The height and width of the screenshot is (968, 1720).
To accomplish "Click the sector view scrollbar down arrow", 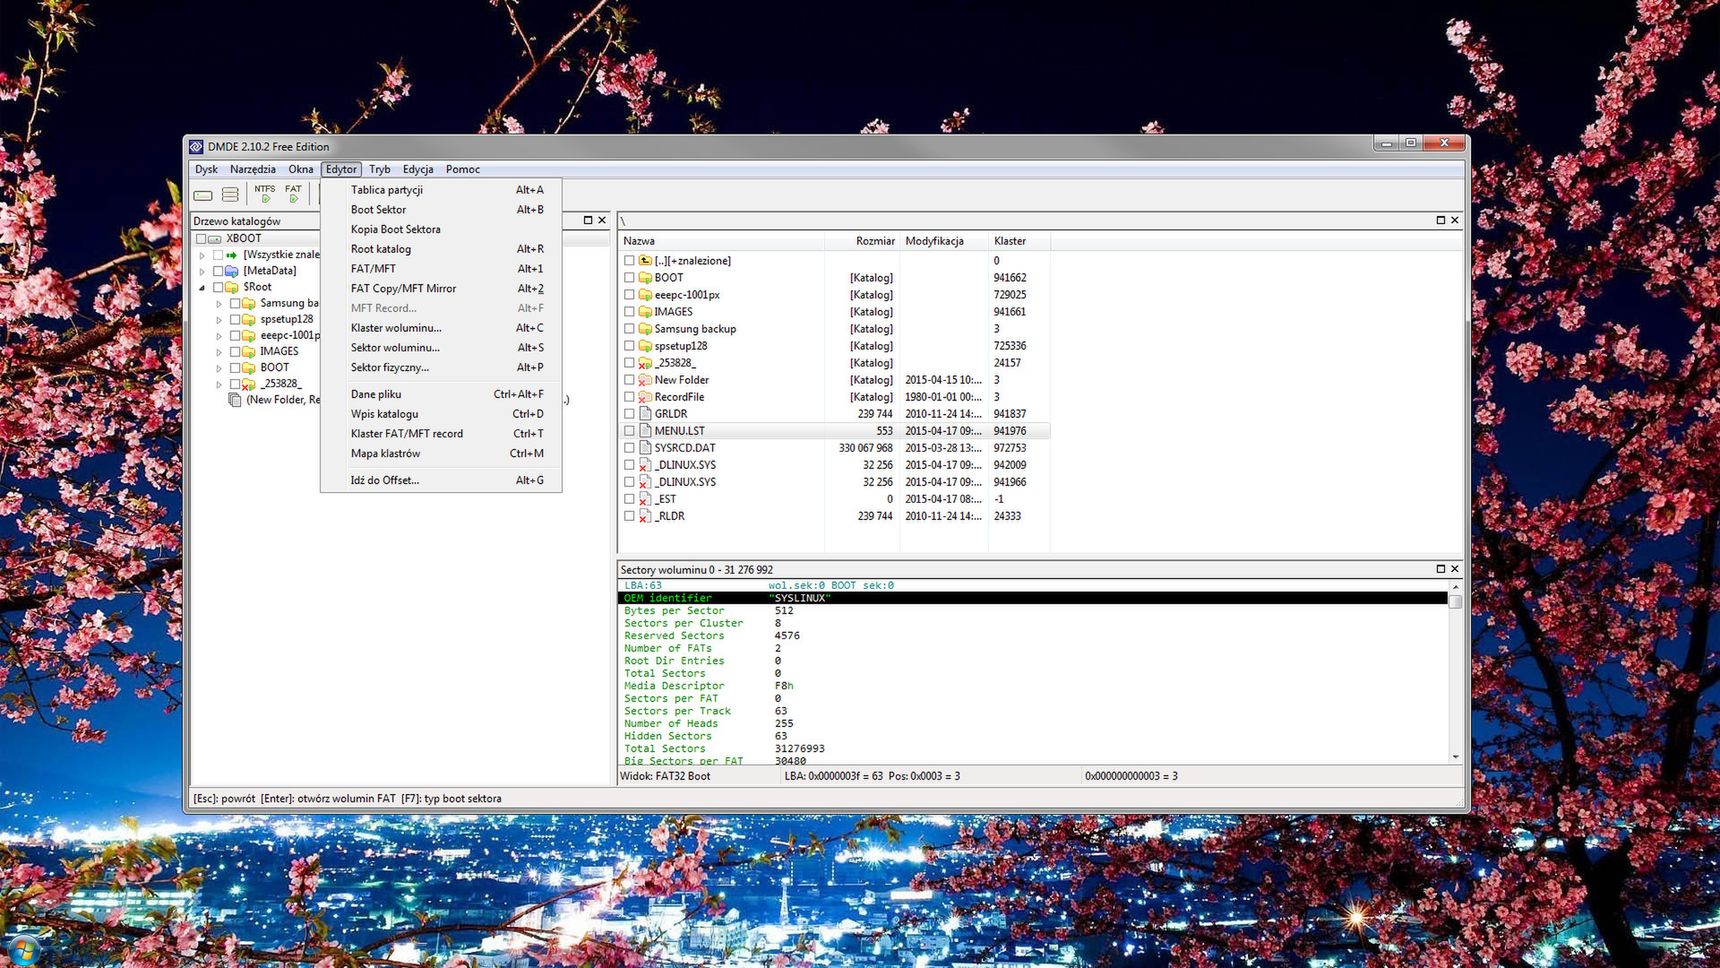I will pos(1455,757).
